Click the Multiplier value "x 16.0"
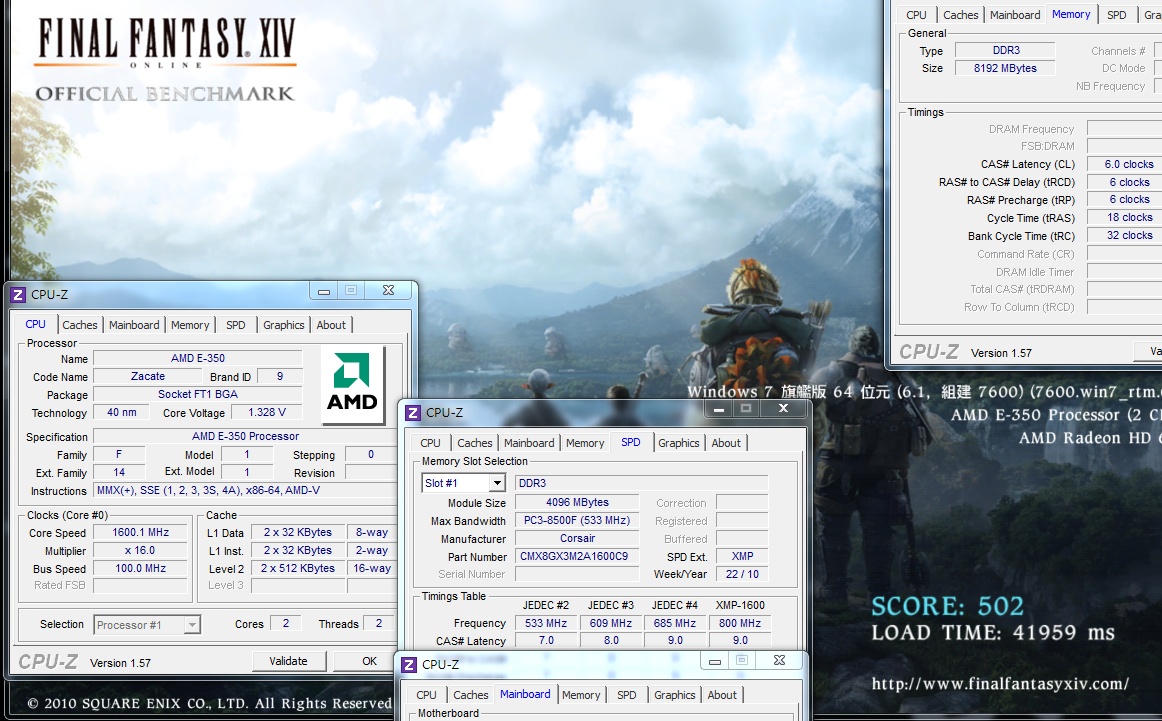 (141, 551)
